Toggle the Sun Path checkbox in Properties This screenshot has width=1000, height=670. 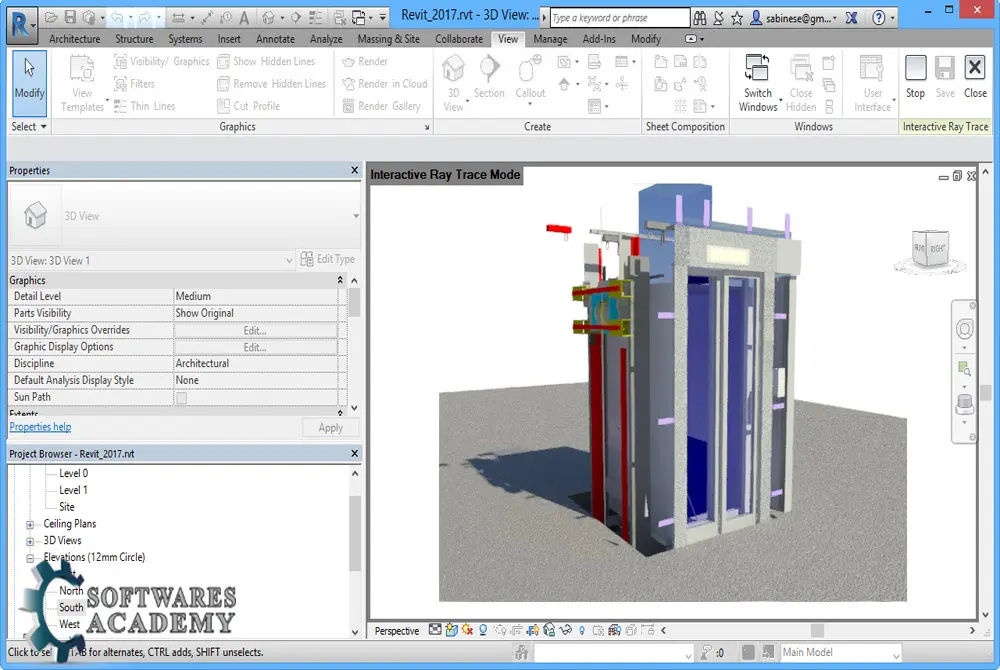182,398
